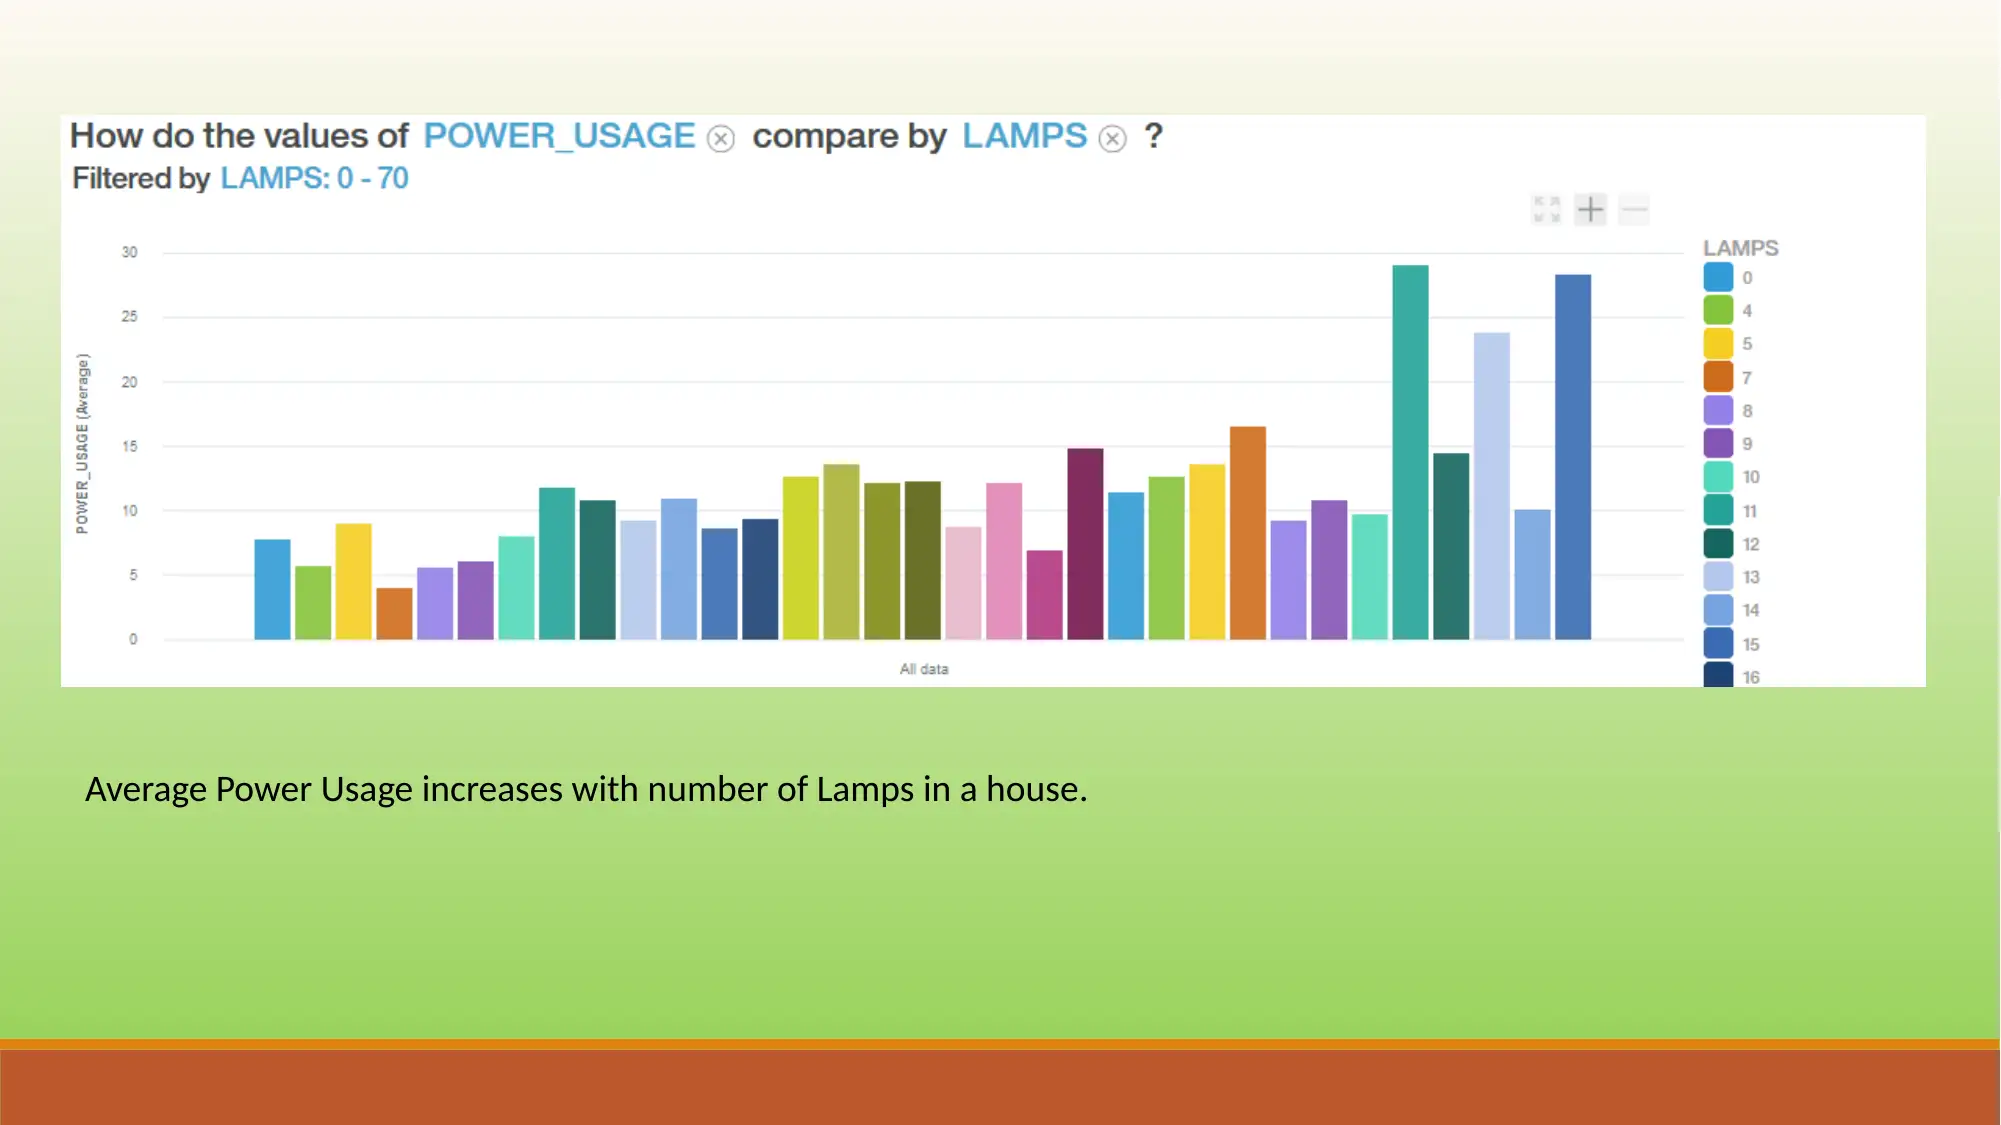Image resolution: width=2001 pixels, height=1125 pixels.
Task: Click the fit-to-screen expand arrows icon
Action: (x=1546, y=209)
